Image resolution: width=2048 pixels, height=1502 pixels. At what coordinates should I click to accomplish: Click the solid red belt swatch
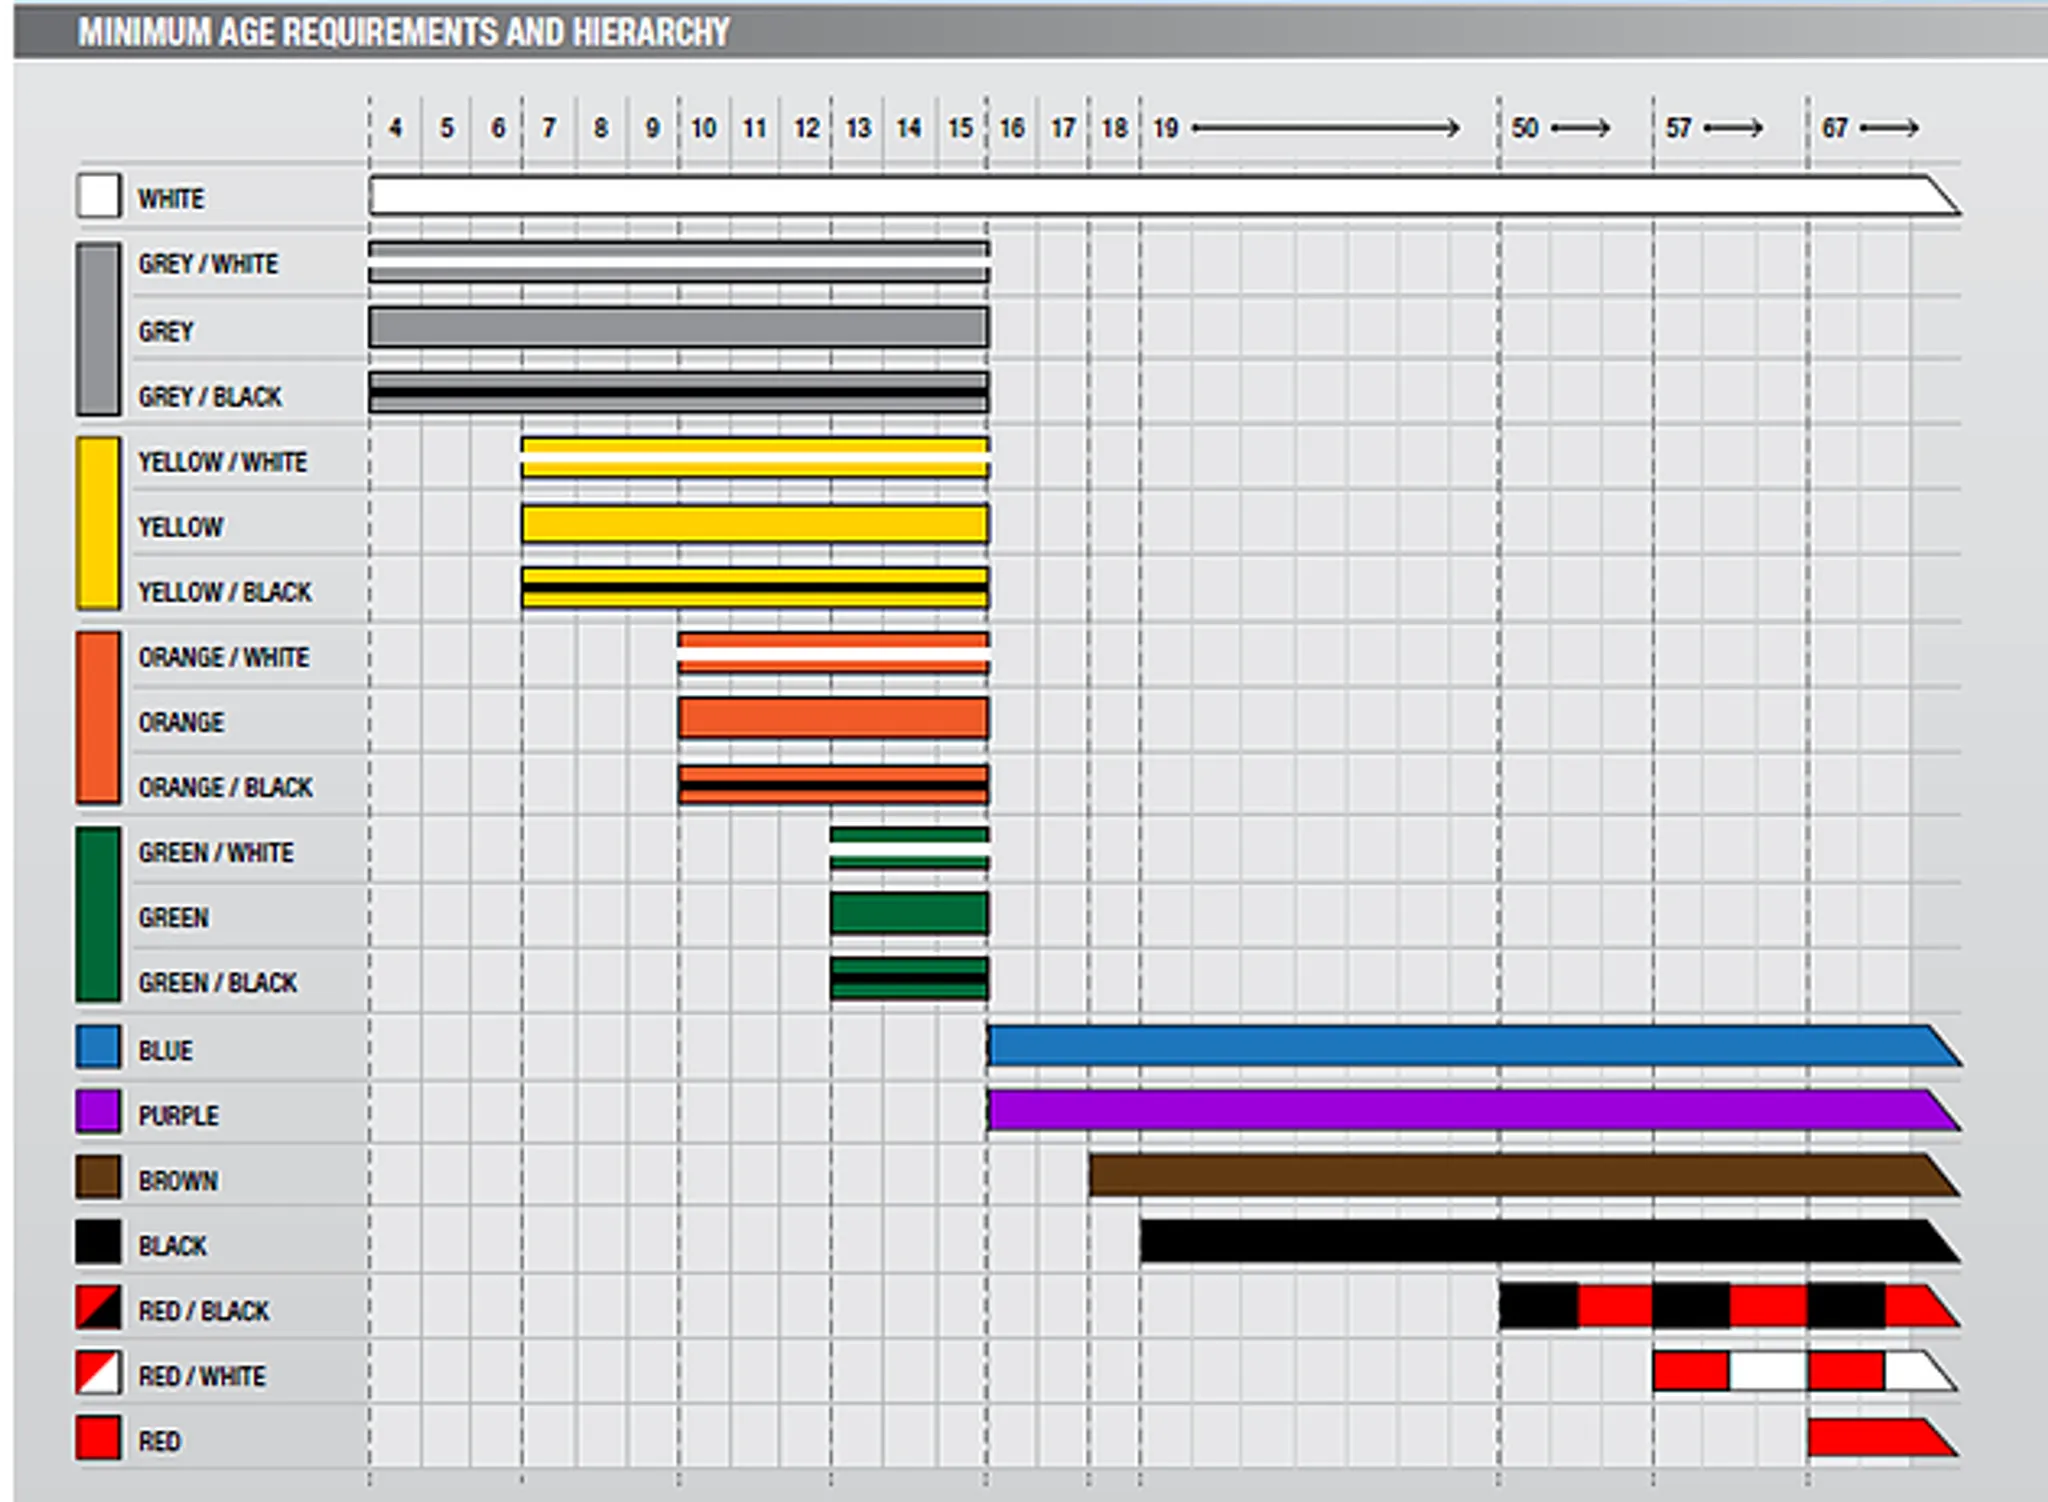[x=98, y=1438]
